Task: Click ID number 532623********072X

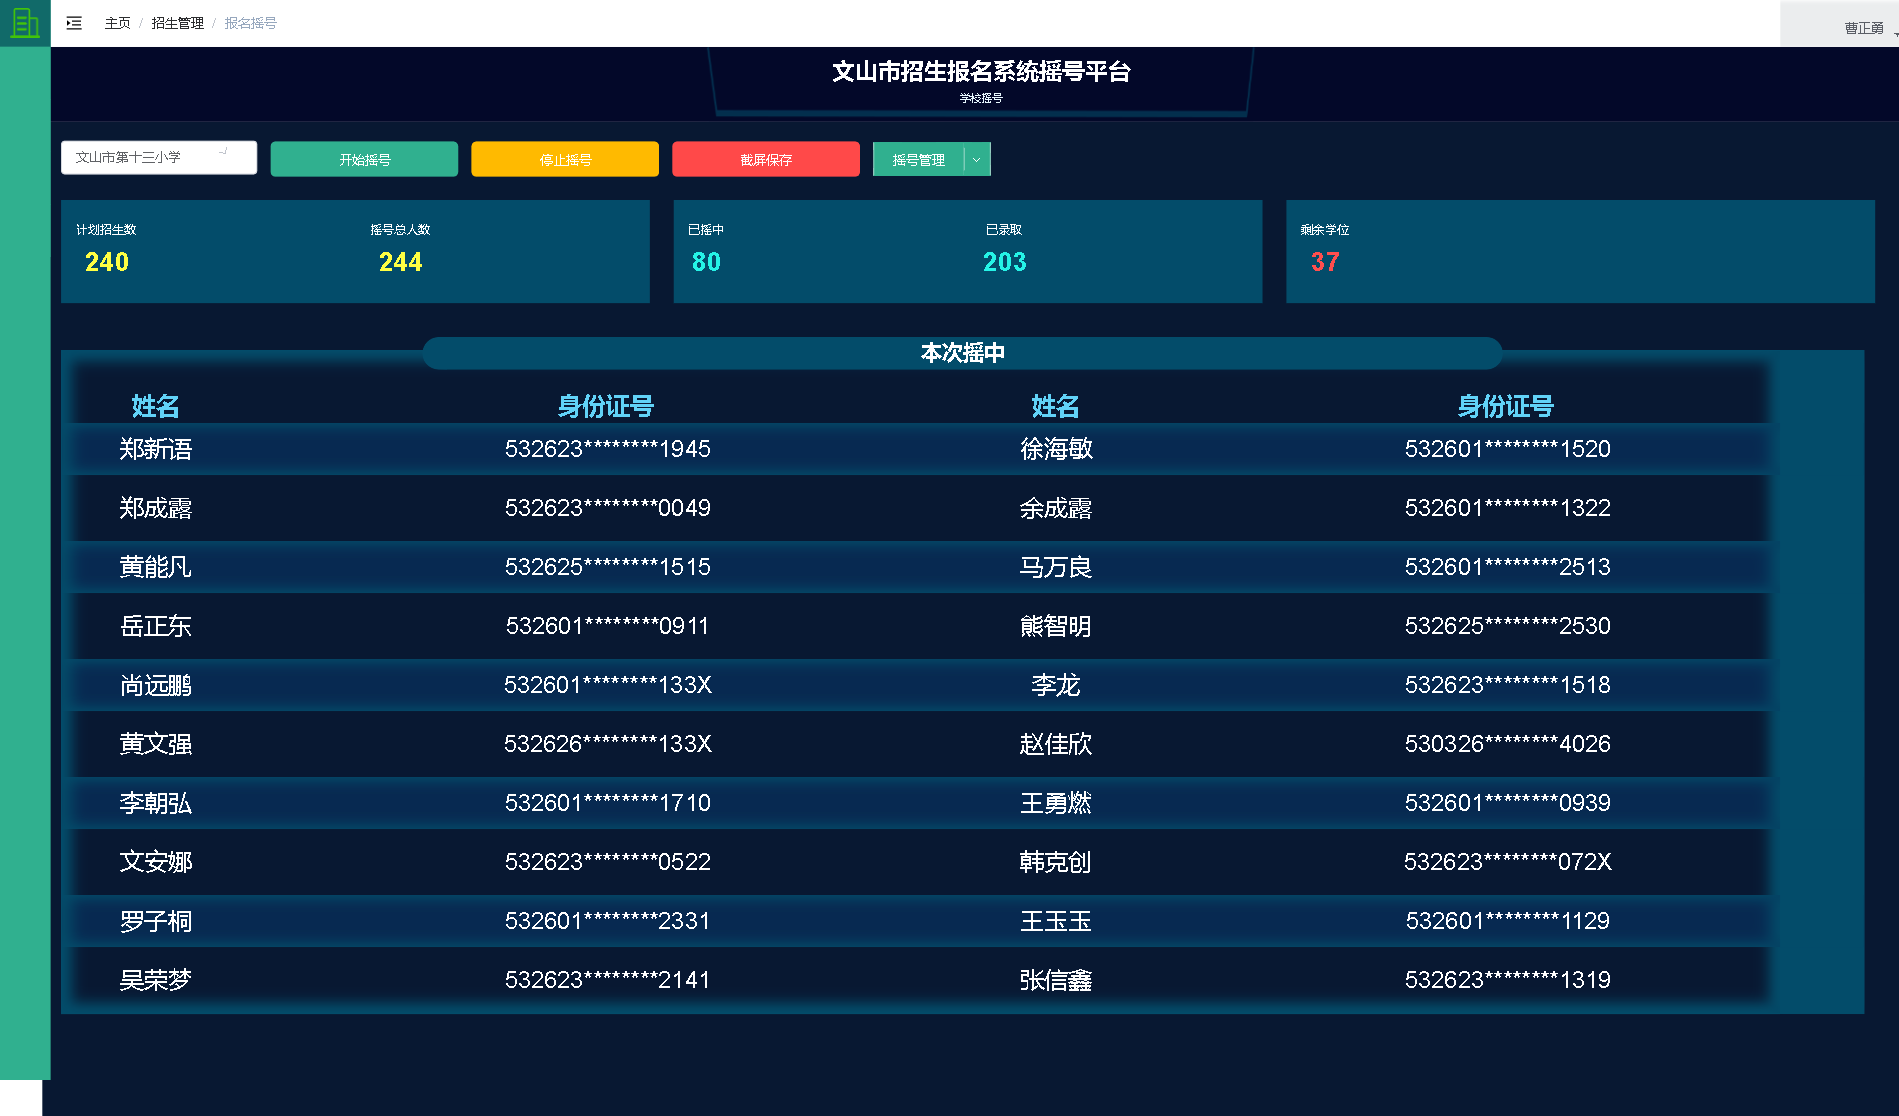Action: tap(1507, 862)
